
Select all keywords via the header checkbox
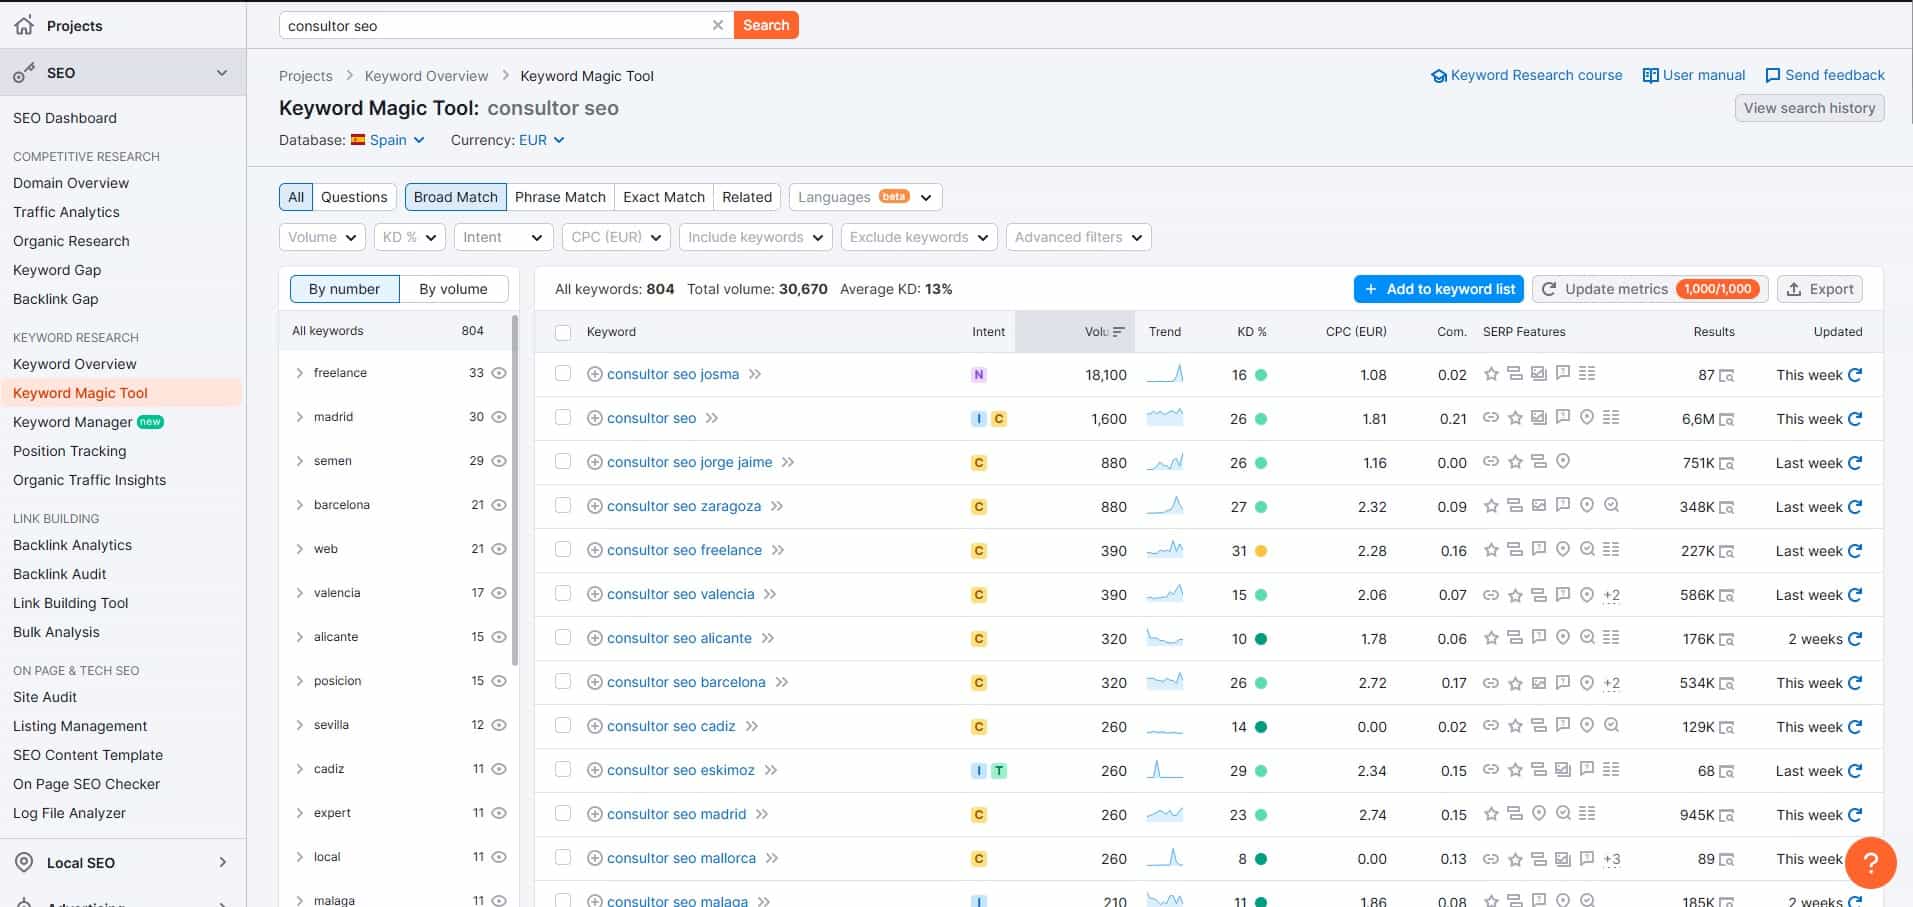pos(563,331)
